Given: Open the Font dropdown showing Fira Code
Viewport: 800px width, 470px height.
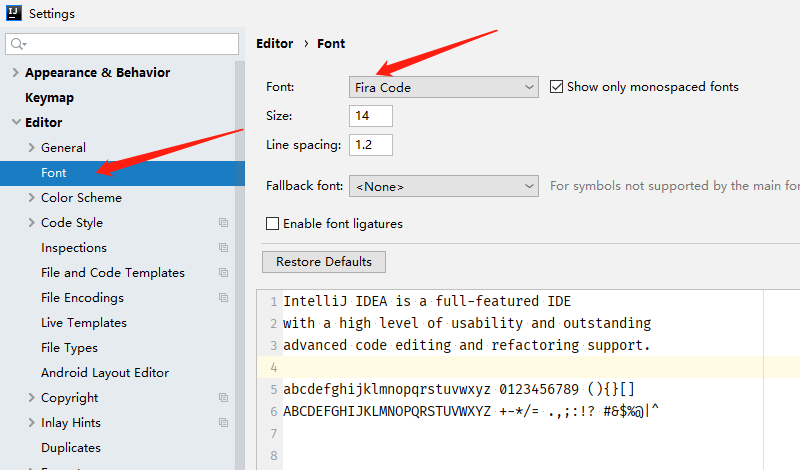Looking at the screenshot, I should (x=443, y=87).
